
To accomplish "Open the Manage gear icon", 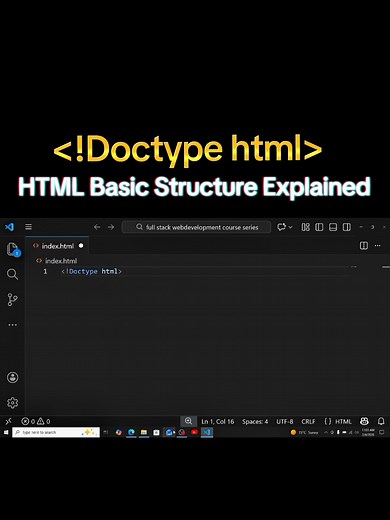I will click(13, 403).
